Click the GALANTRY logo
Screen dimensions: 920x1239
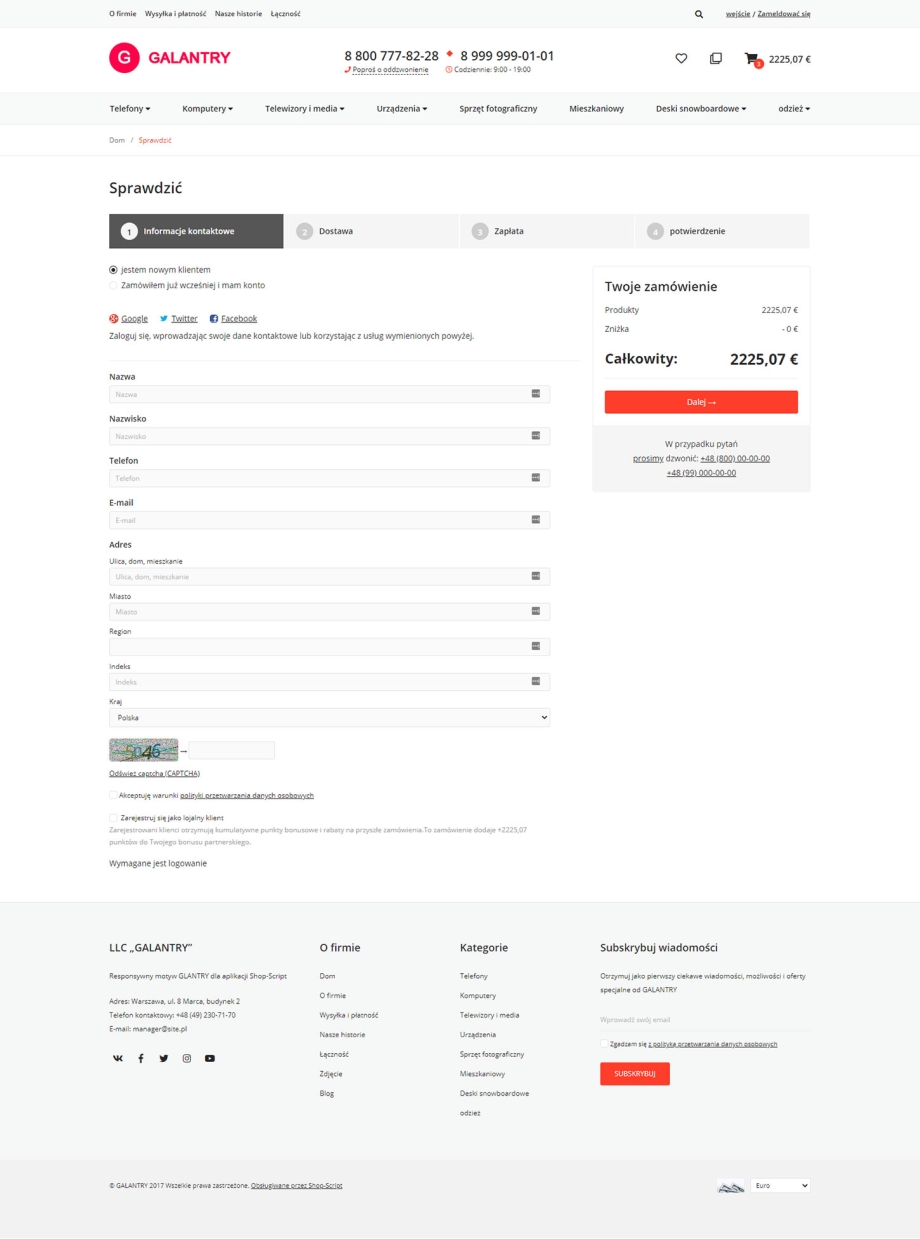tap(170, 58)
